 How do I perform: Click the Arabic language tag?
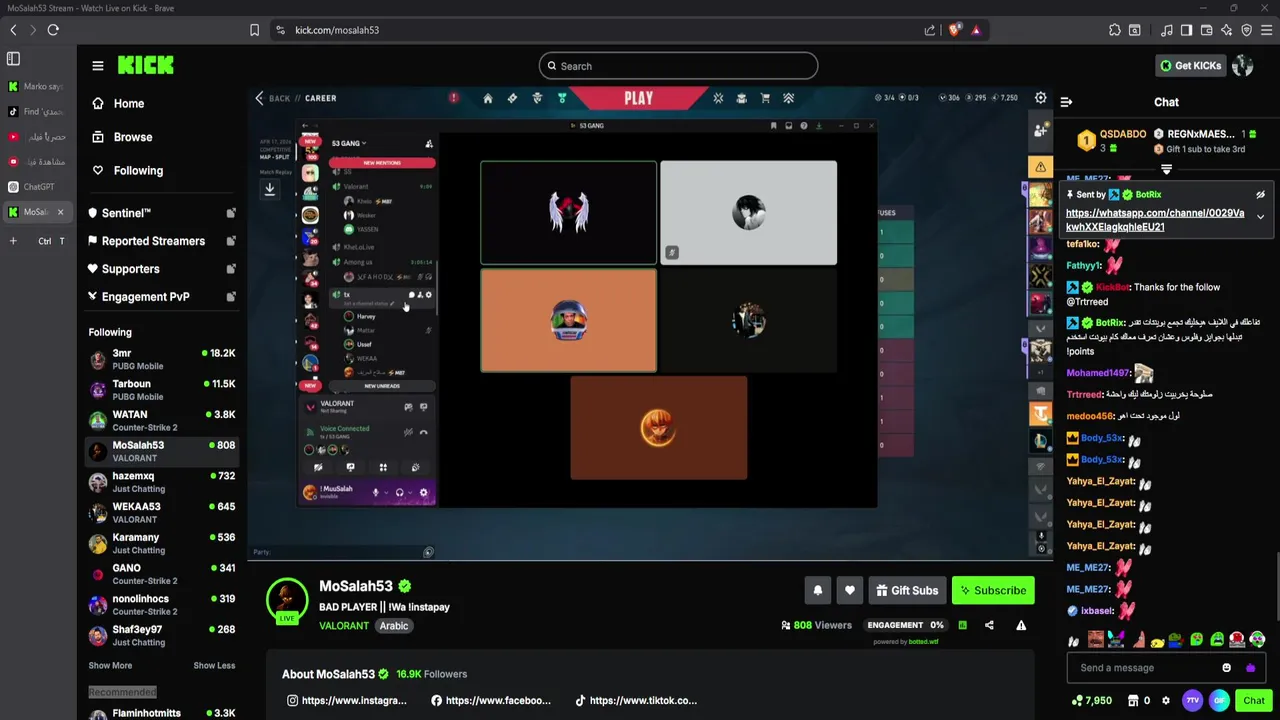coord(394,626)
